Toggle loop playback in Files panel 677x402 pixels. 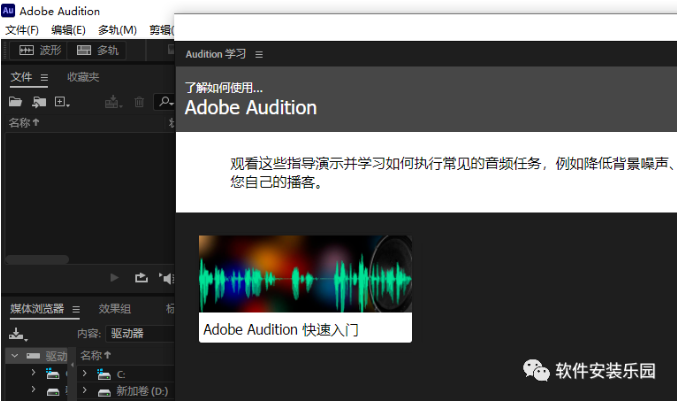click(x=141, y=278)
